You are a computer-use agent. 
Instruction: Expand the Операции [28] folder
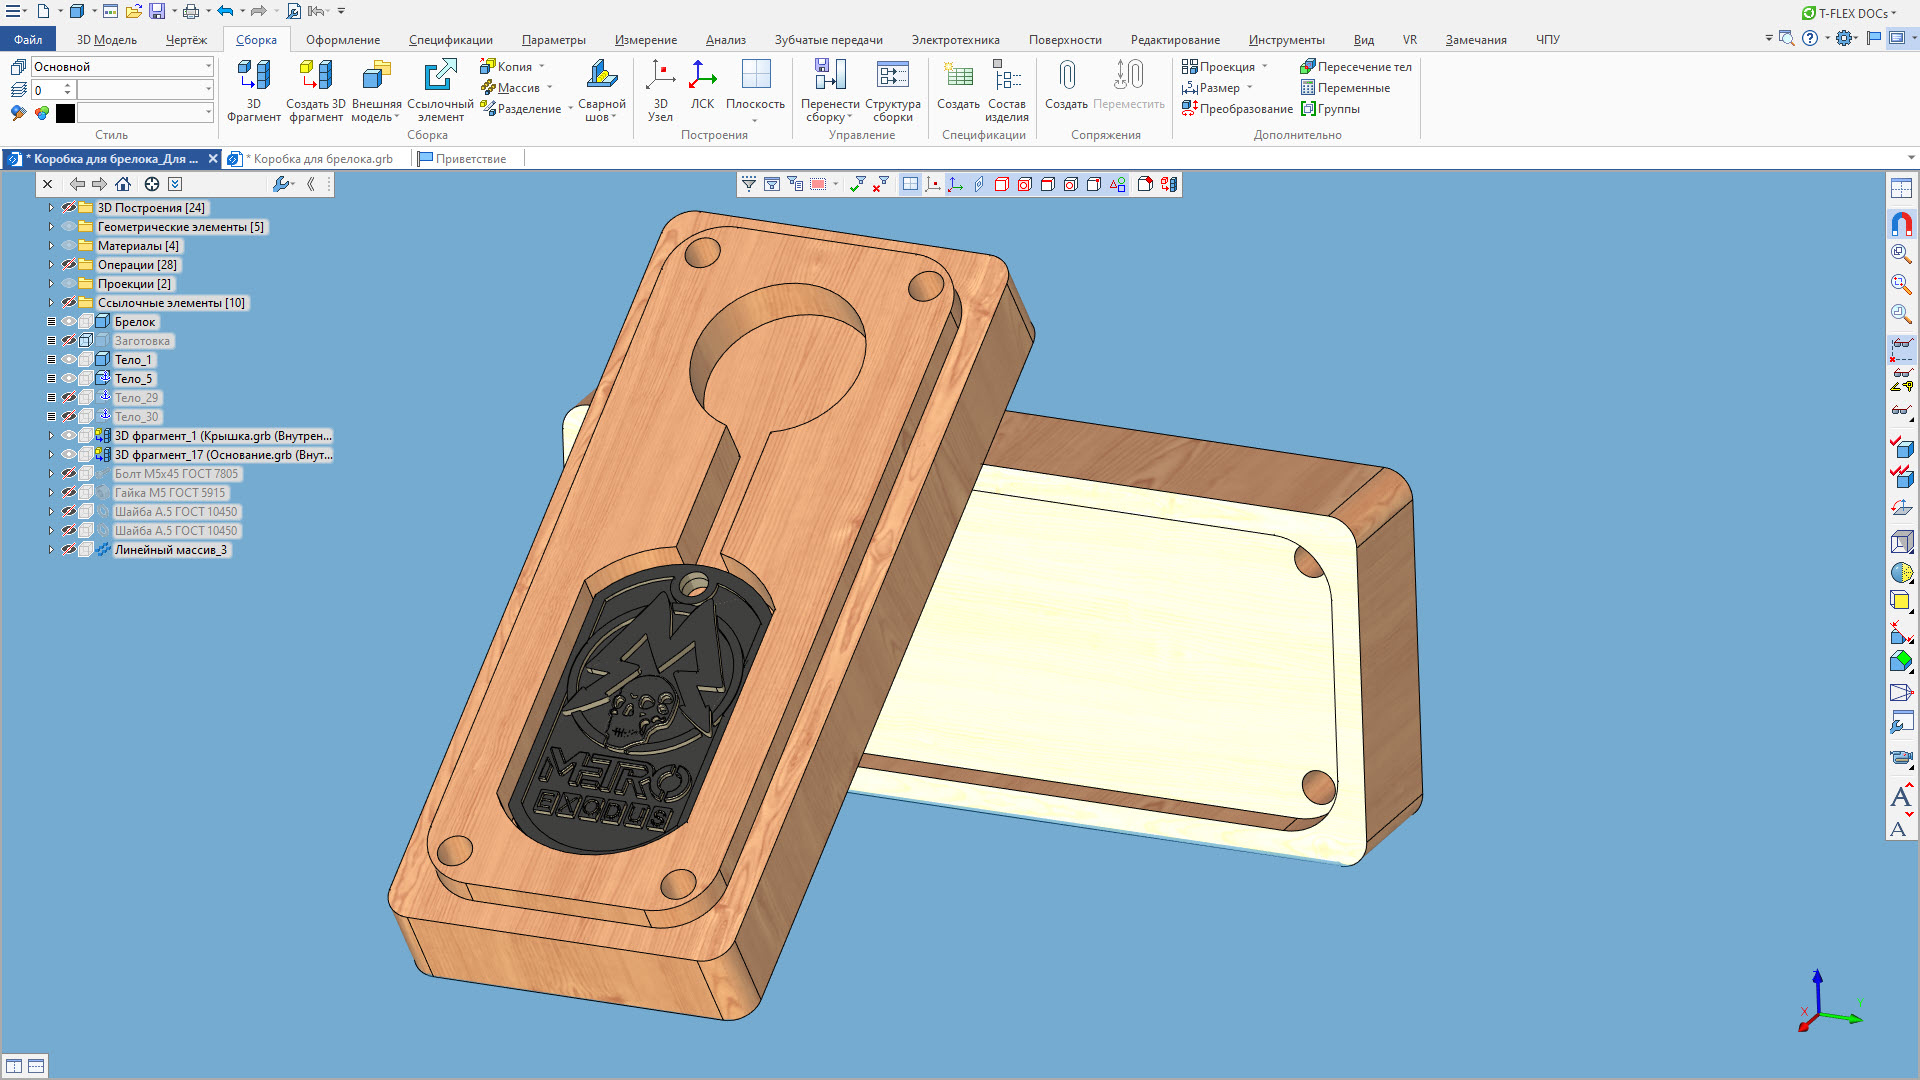pos(51,265)
